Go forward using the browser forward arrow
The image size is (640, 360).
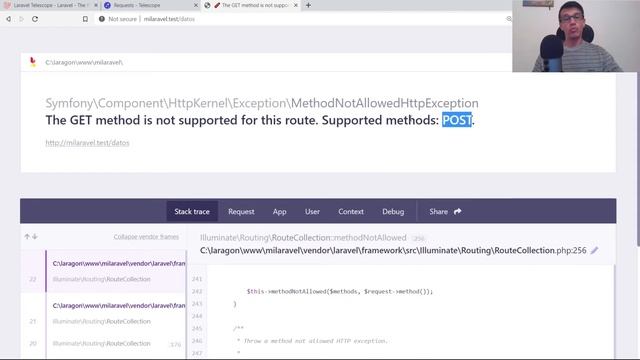pyautogui.click(x=22, y=19)
